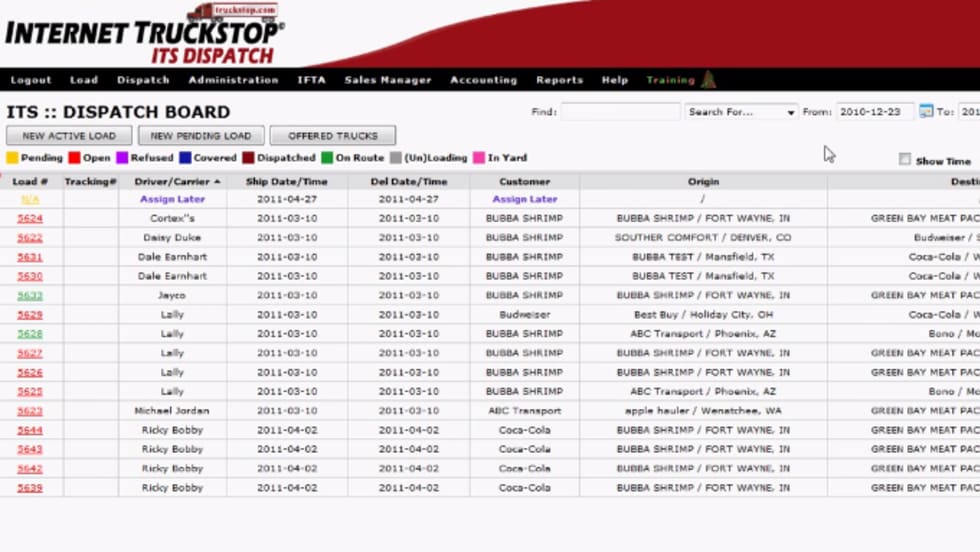Enable the Show Time checkbox
This screenshot has height=552, width=980.
[x=904, y=160]
